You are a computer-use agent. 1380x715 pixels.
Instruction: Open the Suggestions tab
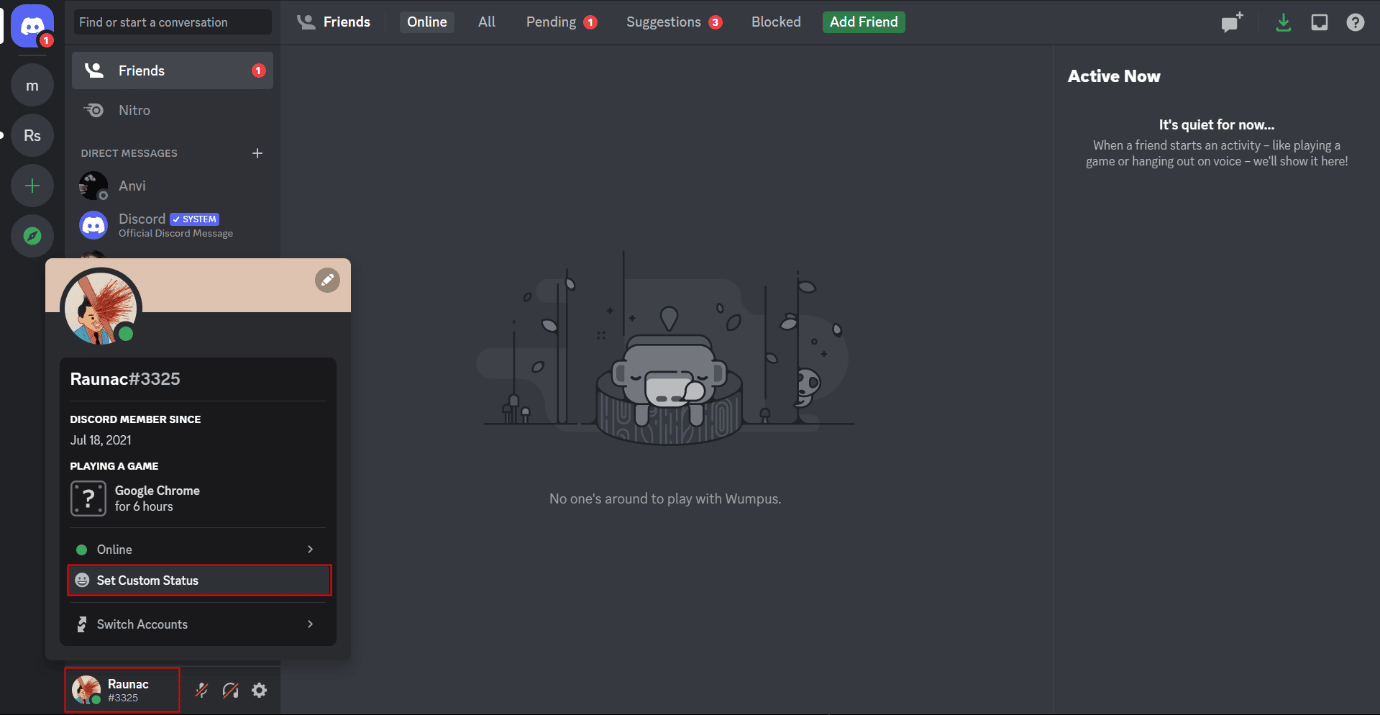[674, 22]
